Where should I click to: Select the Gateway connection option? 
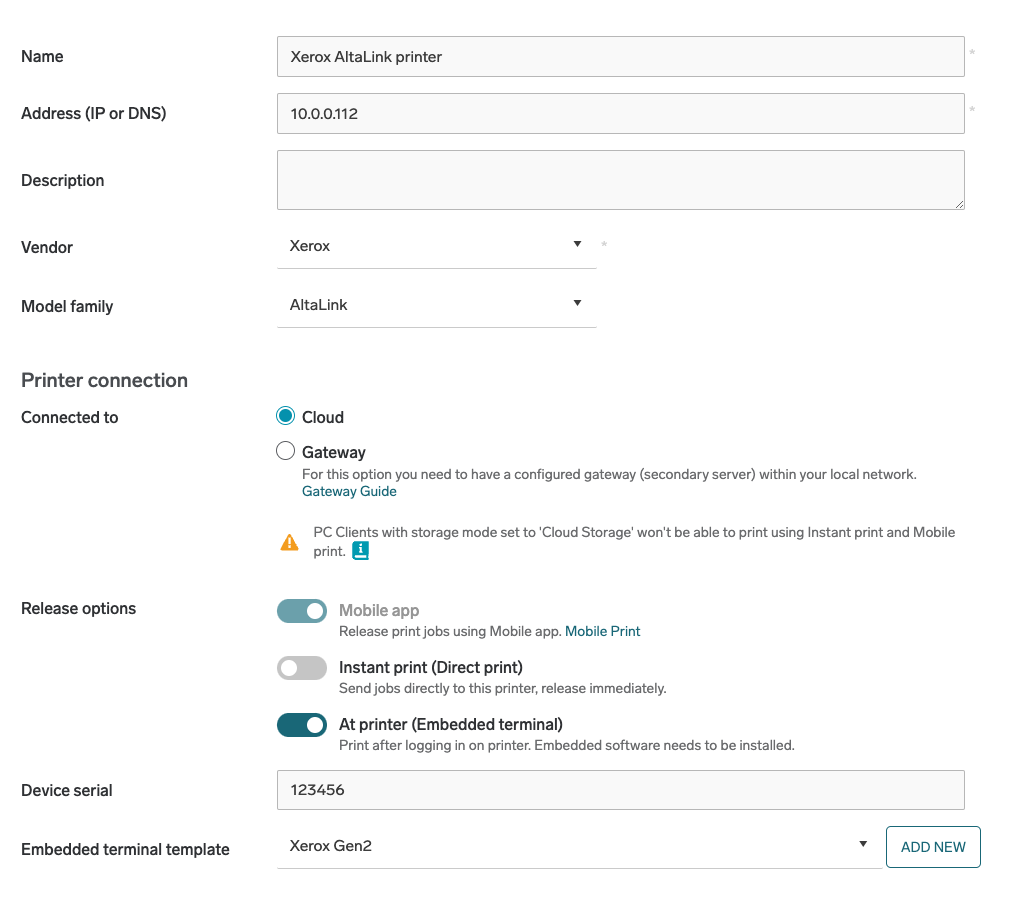(286, 452)
